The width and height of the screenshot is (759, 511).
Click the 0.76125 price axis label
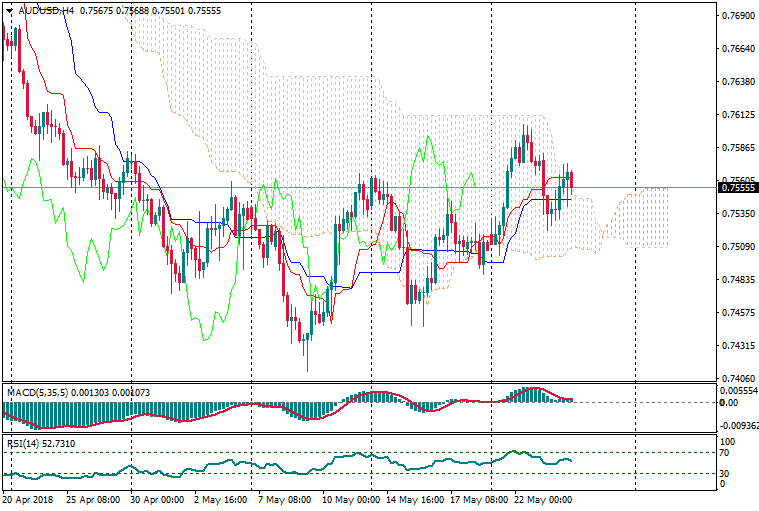[x=736, y=115]
